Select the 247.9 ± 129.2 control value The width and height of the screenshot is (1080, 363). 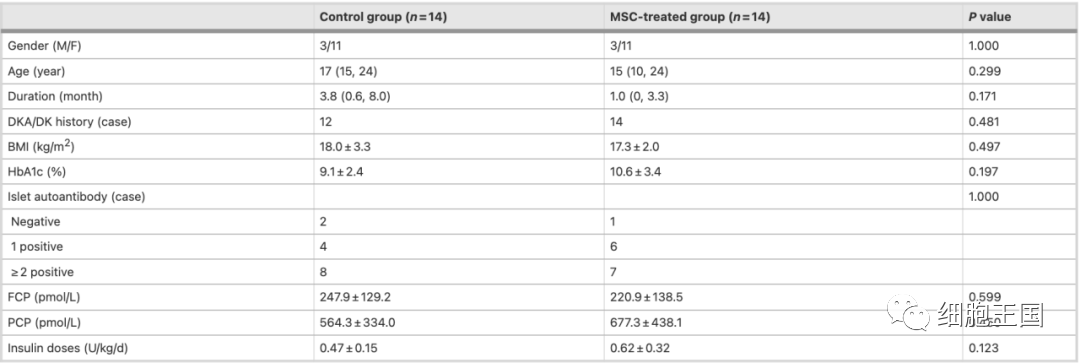(356, 297)
